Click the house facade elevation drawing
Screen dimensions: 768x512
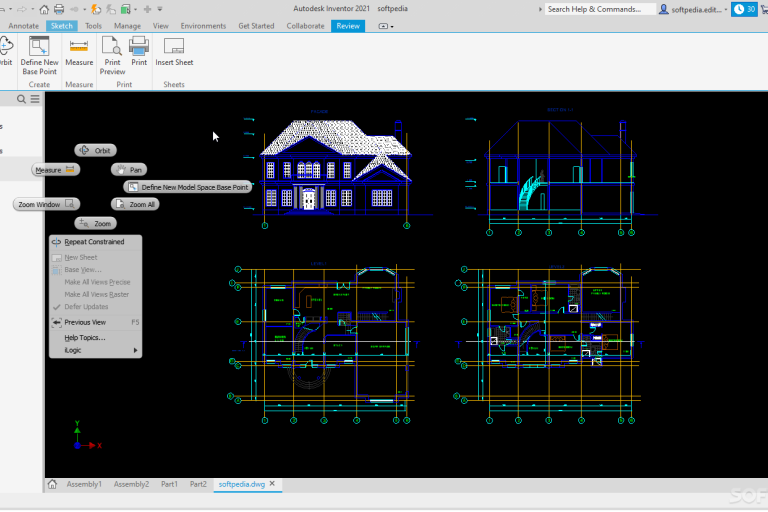click(x=336, y=169)
